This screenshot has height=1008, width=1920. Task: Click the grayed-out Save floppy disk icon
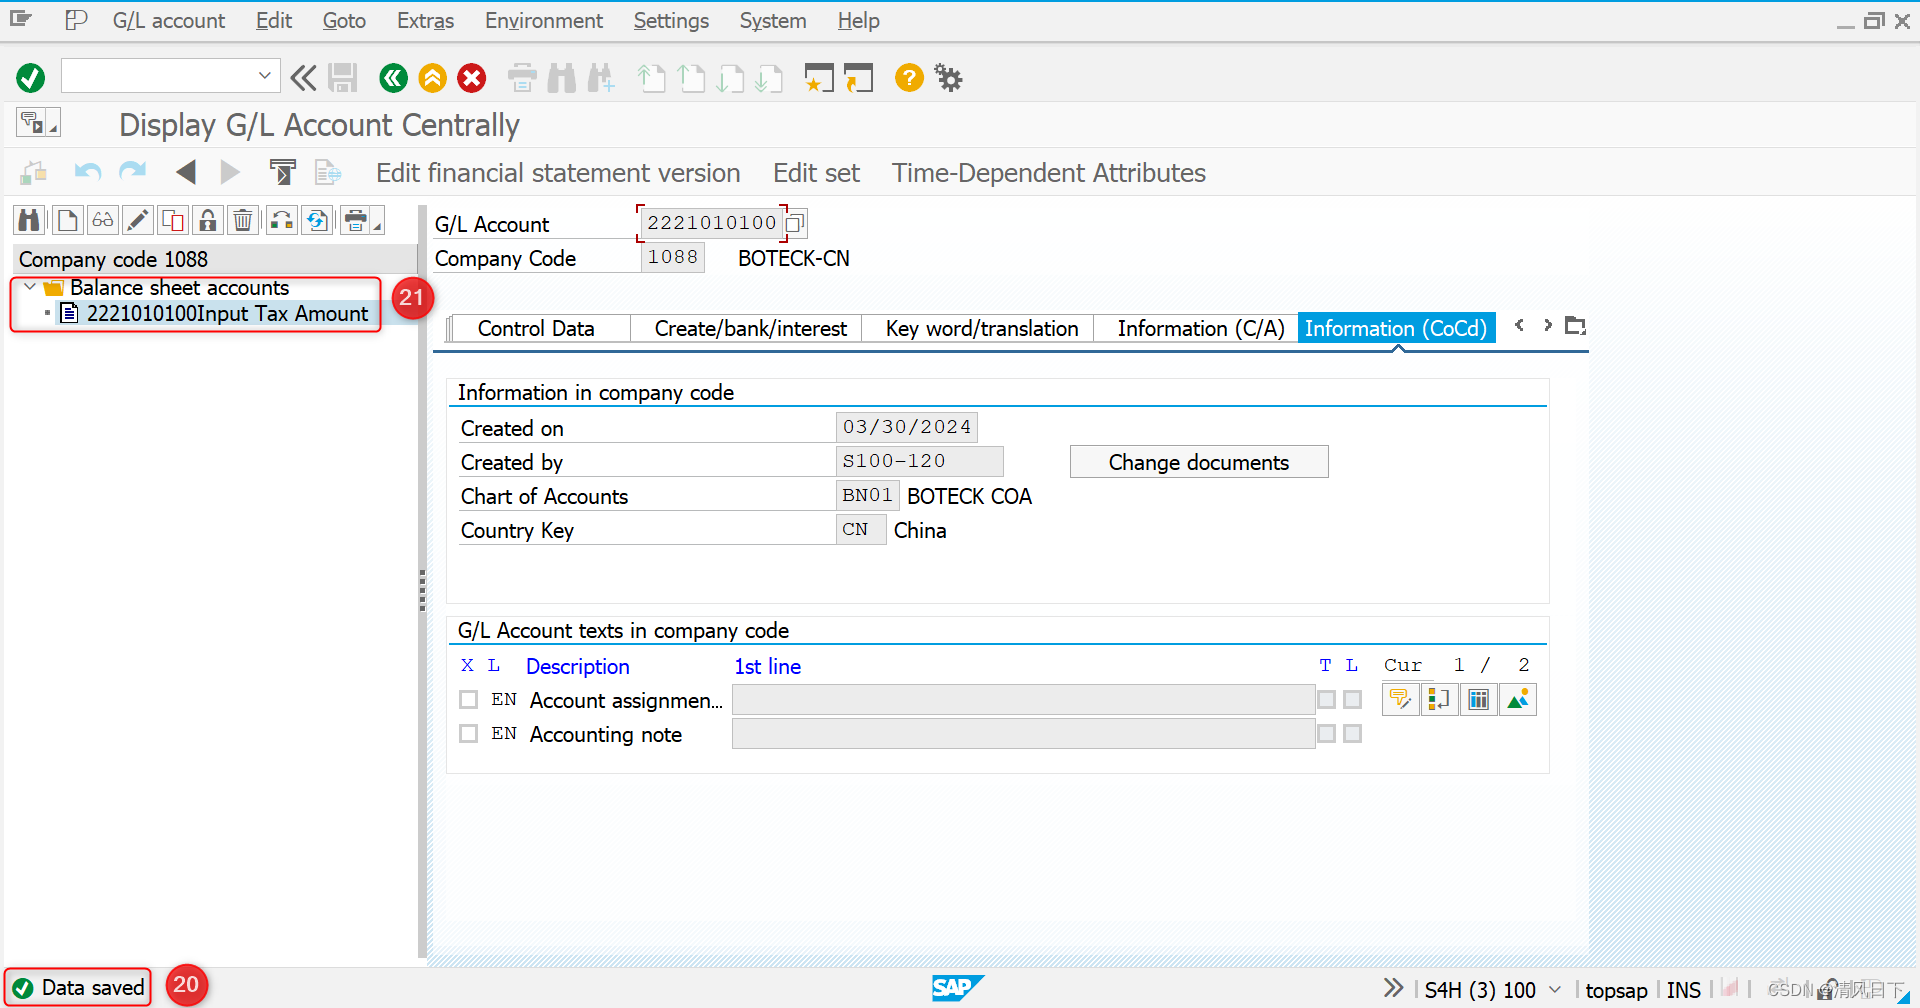click(x=343, y=77)
